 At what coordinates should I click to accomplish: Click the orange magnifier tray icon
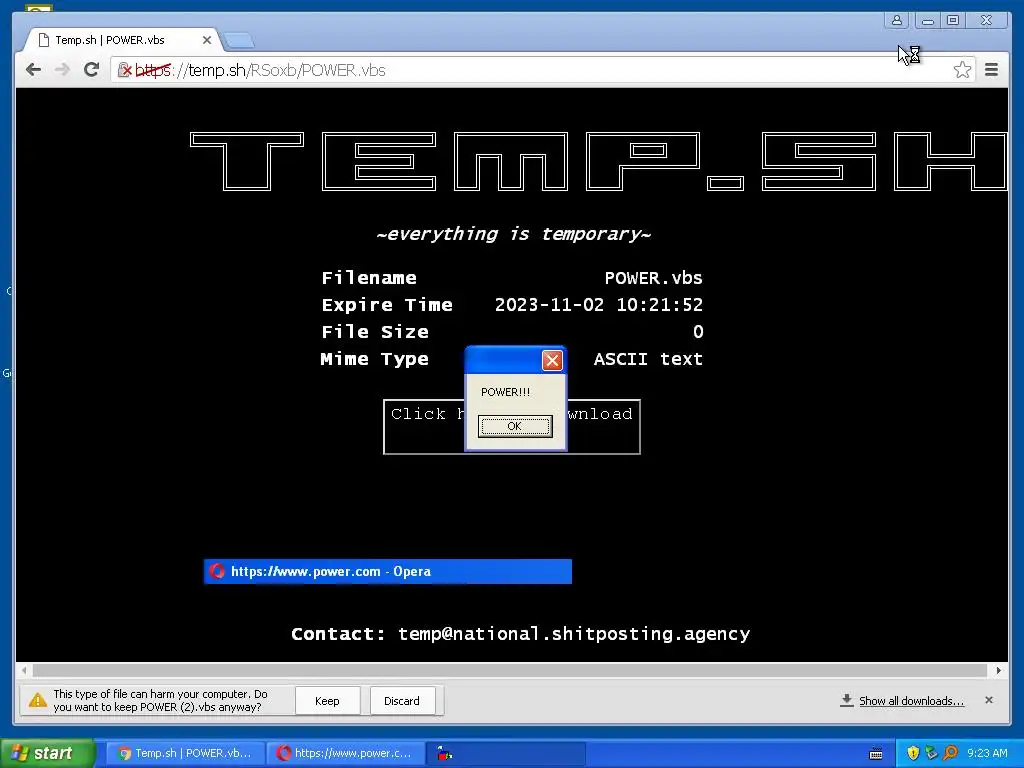coord(950,753)
